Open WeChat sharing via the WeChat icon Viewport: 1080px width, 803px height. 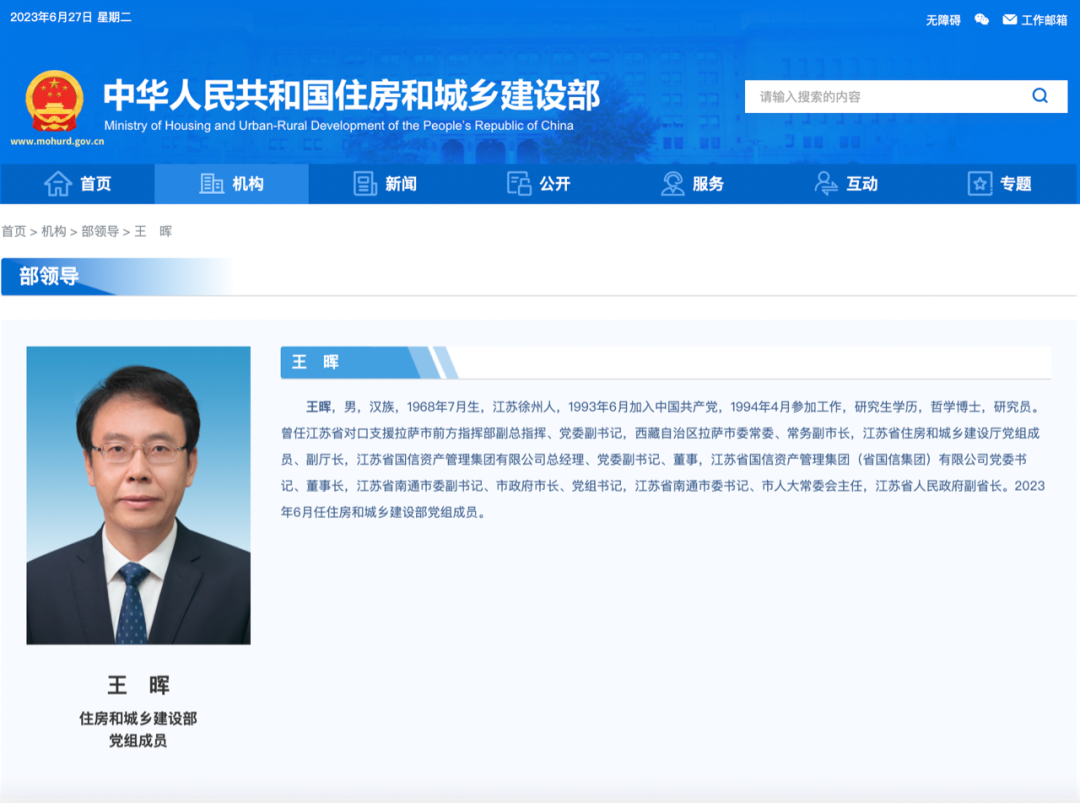[x=983, y=18]
